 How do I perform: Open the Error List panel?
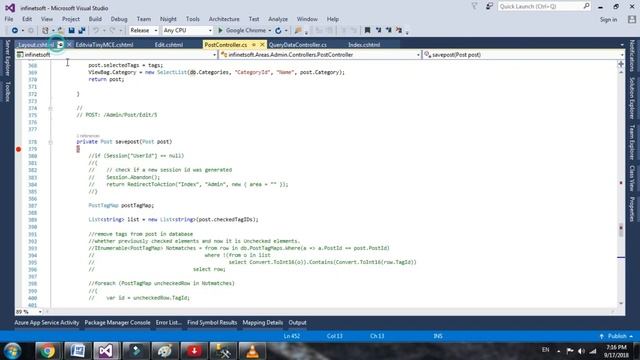(x=169, y=322)
